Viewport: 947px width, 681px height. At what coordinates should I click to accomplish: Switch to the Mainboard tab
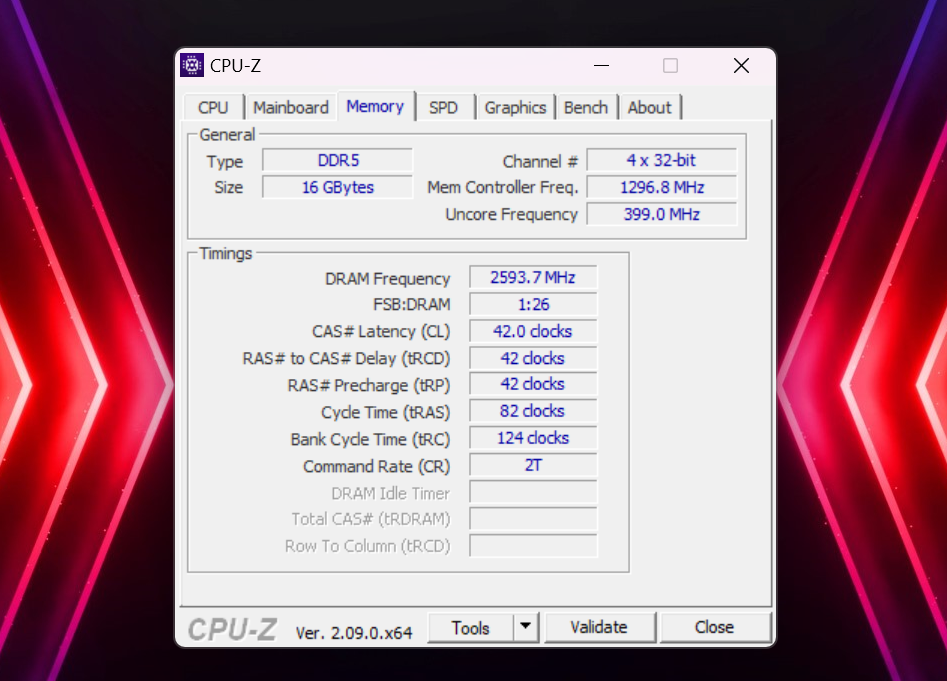pyautogui.click(x=291, y=107)
